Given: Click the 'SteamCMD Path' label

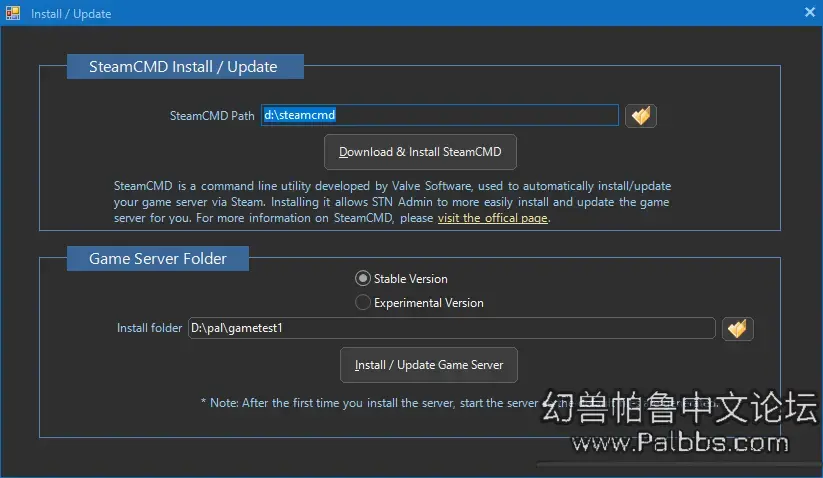Looking at the screenshot, I should (212, 116).
